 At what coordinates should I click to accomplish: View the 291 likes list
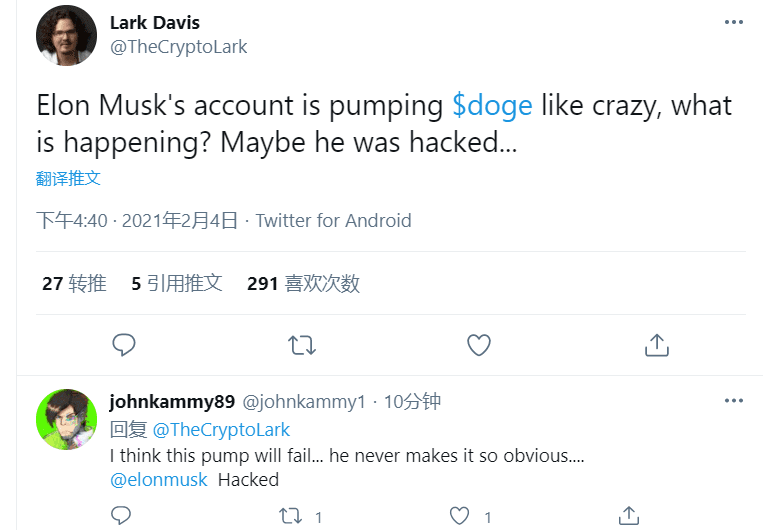[303, 284]
